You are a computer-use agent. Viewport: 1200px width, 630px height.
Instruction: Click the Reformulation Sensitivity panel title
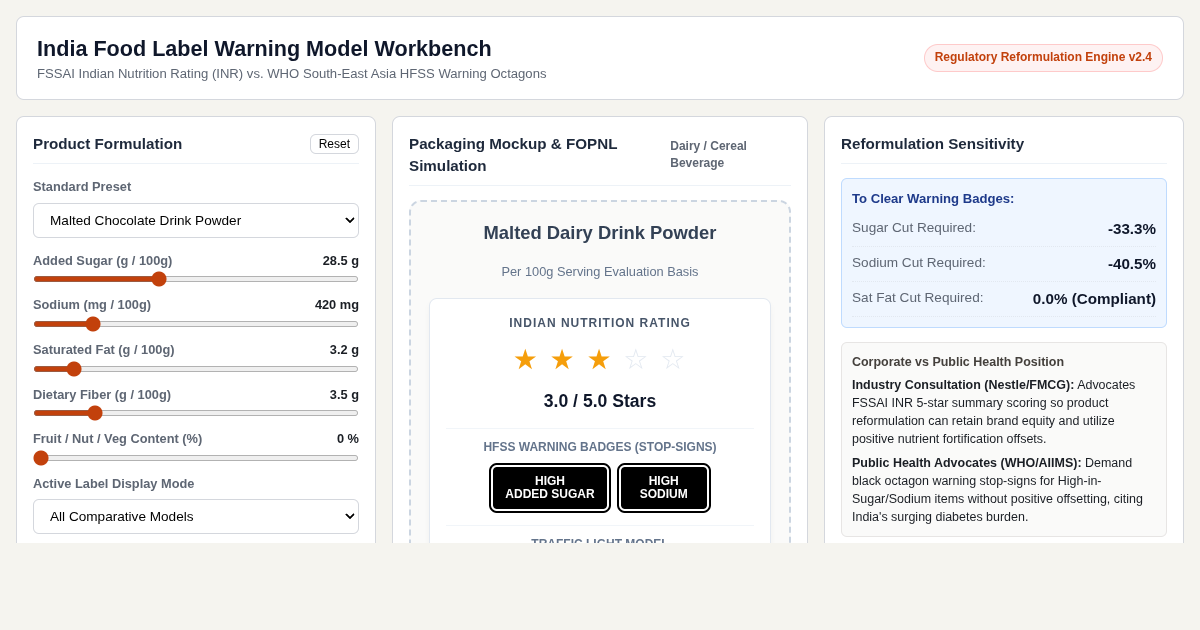coord(932,144)
